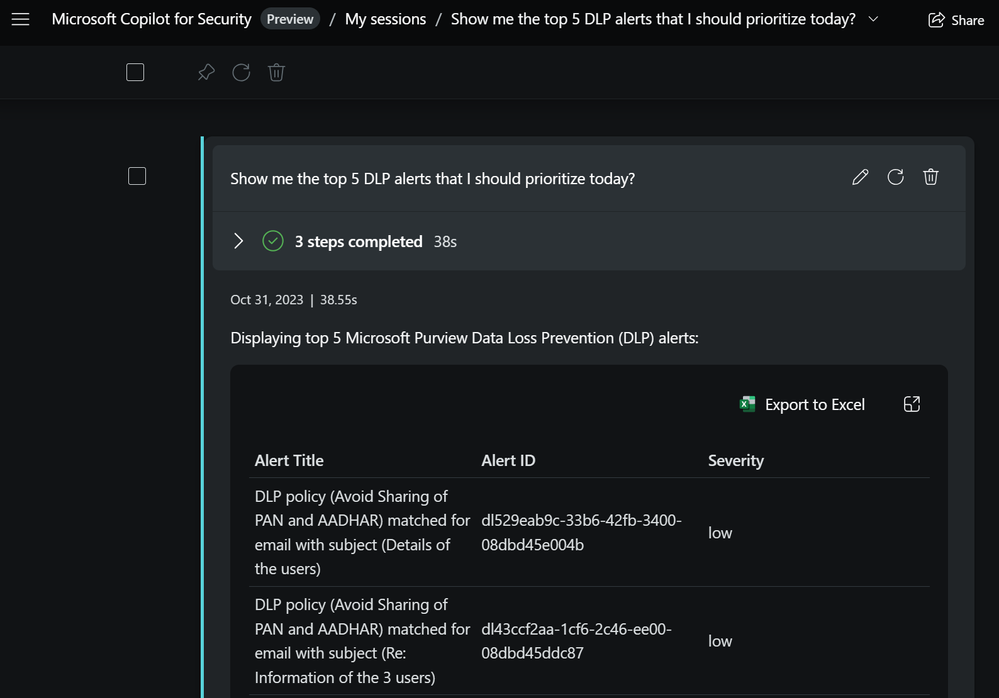Viewport: 999px width, 698px height.
Task: Open the hamburger navigation menu
Action: pos(20,19)
